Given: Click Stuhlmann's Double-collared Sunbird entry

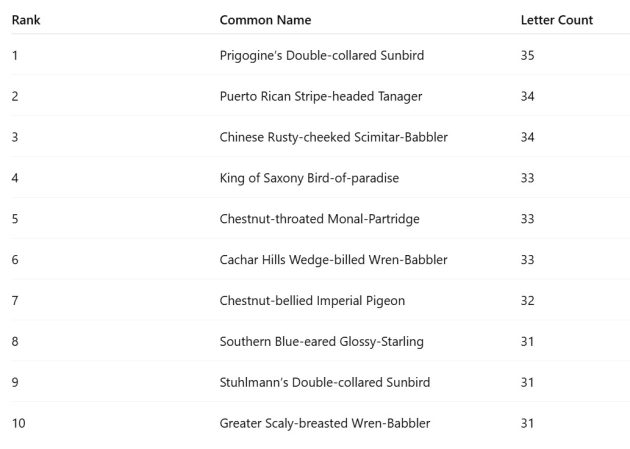Looking at the screenshot, I should (325, 382).
